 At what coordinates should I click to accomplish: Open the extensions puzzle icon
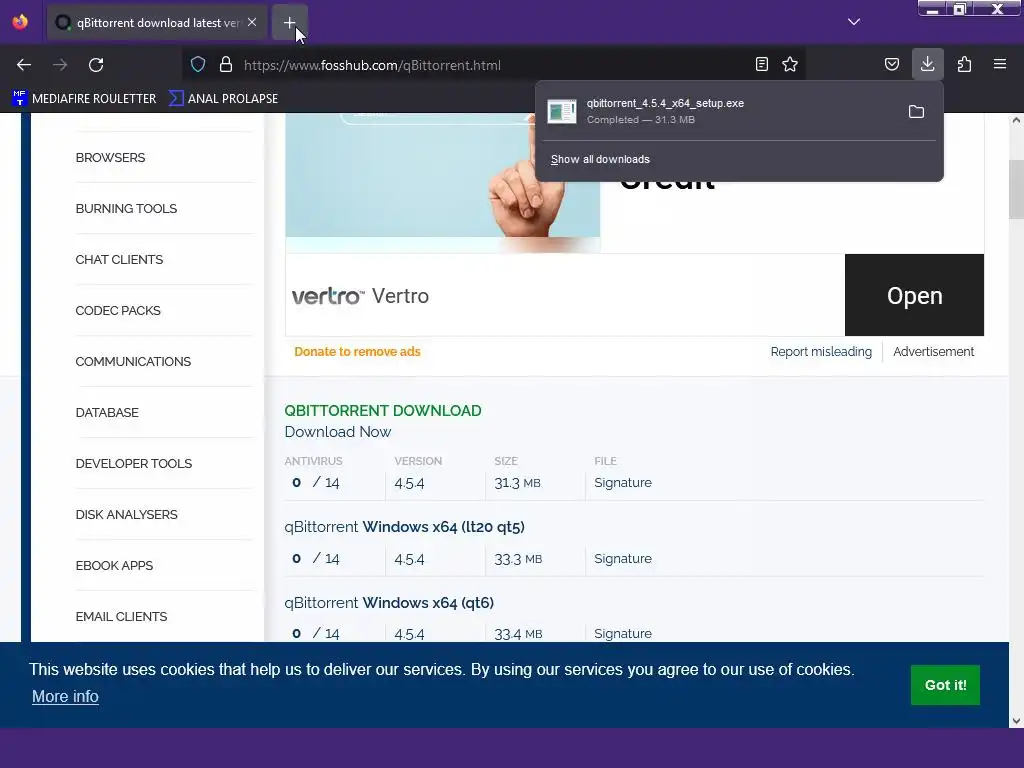tap(965, 64)
